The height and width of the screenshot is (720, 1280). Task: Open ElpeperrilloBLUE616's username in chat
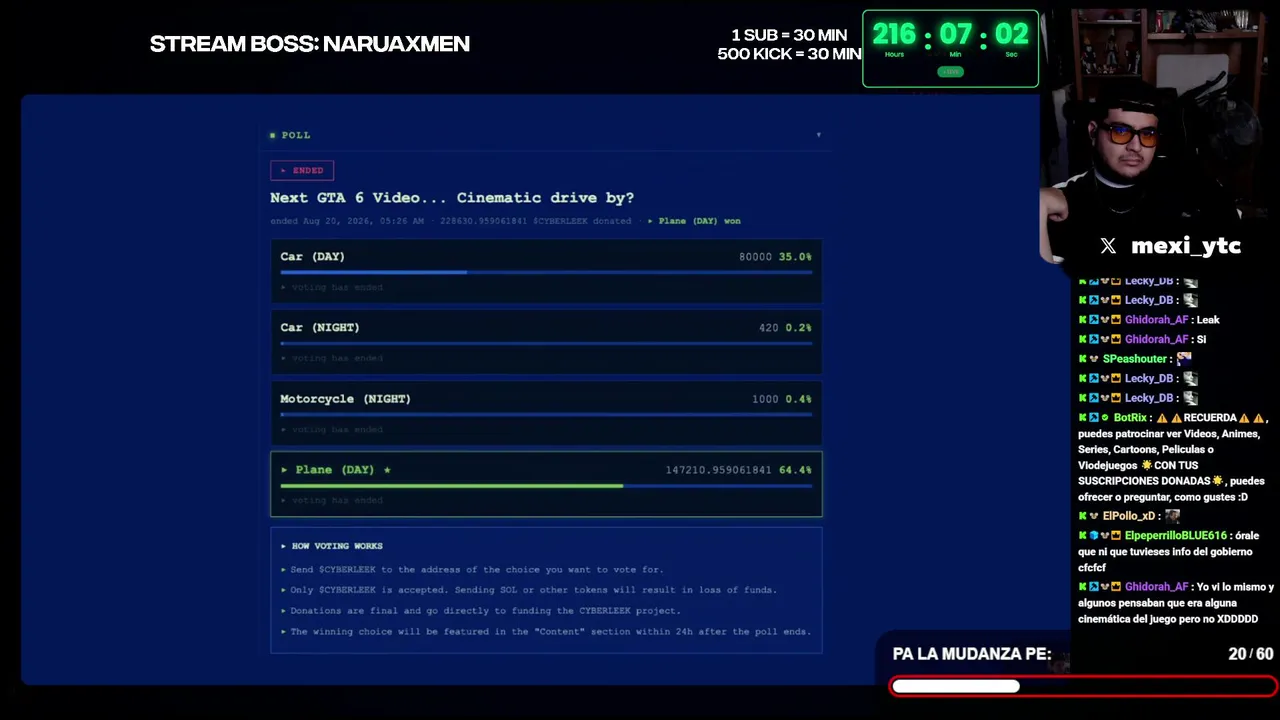(x=1176, y=535)
